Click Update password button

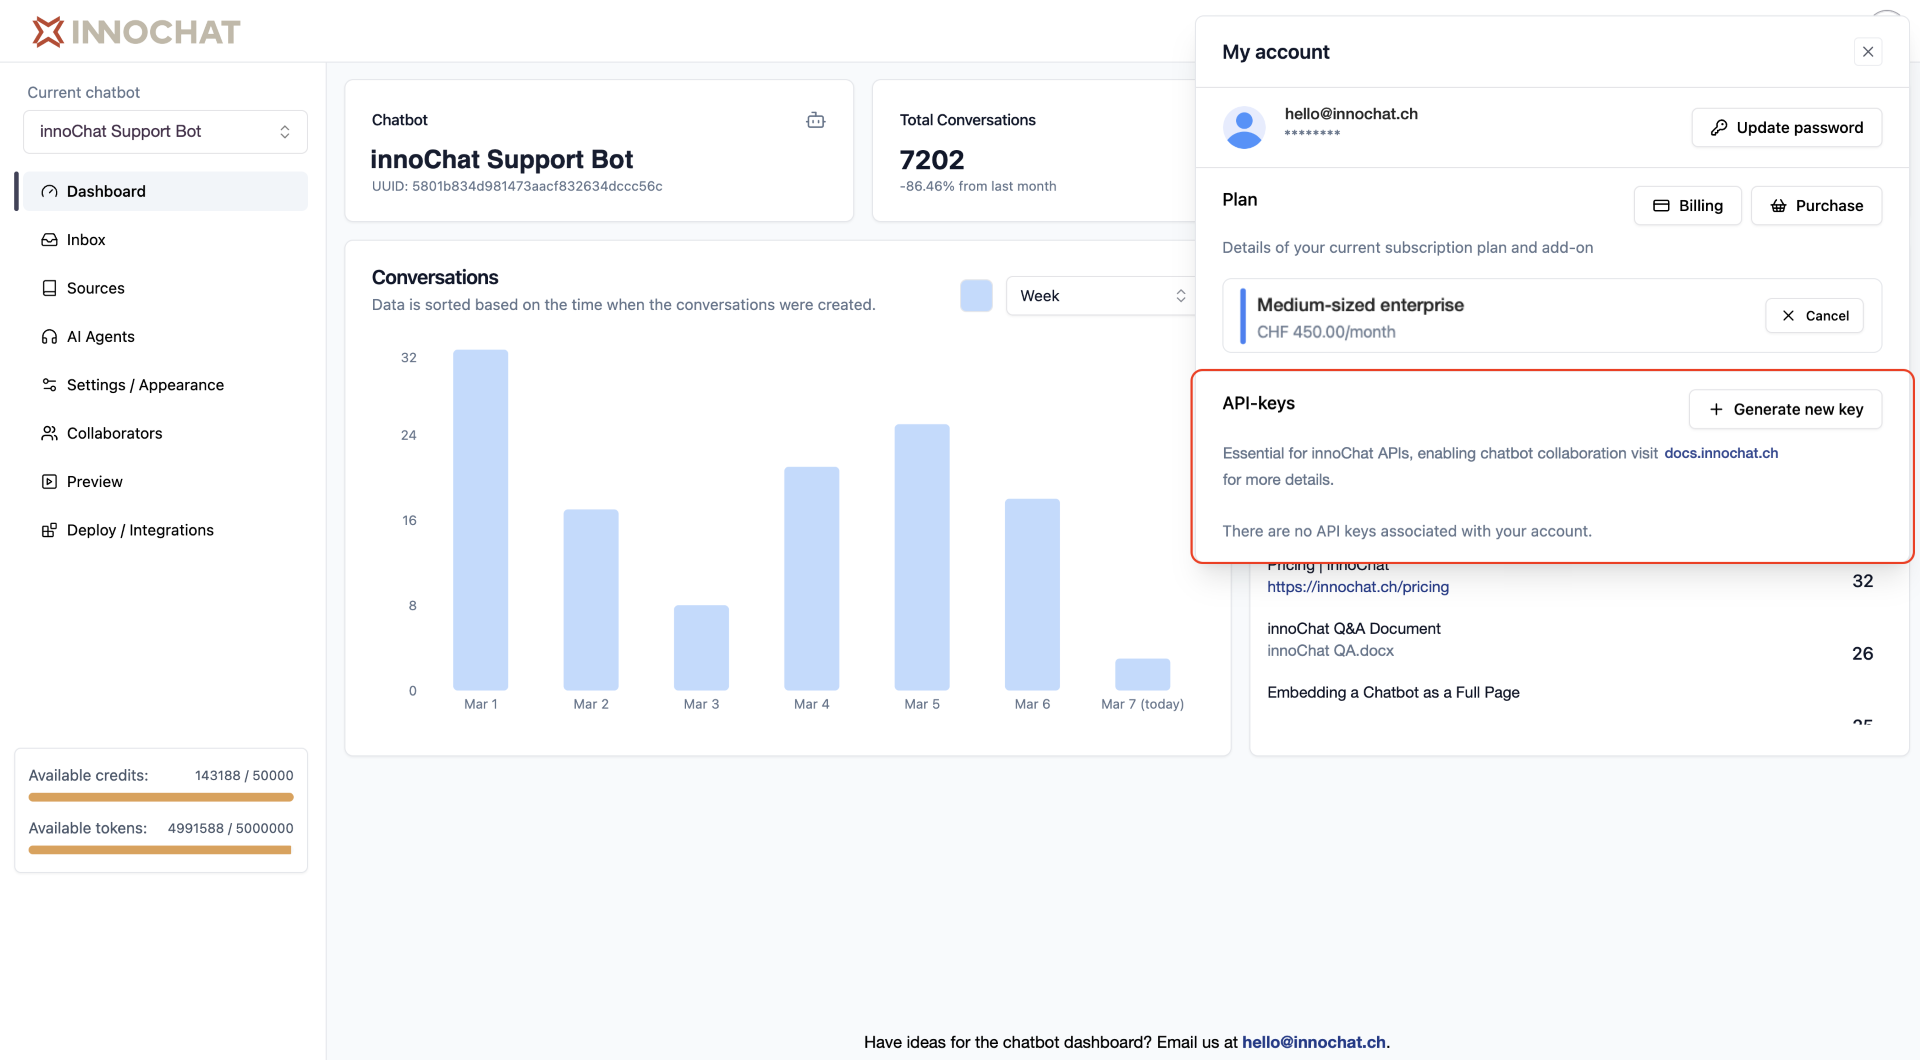coord(1787,128)
